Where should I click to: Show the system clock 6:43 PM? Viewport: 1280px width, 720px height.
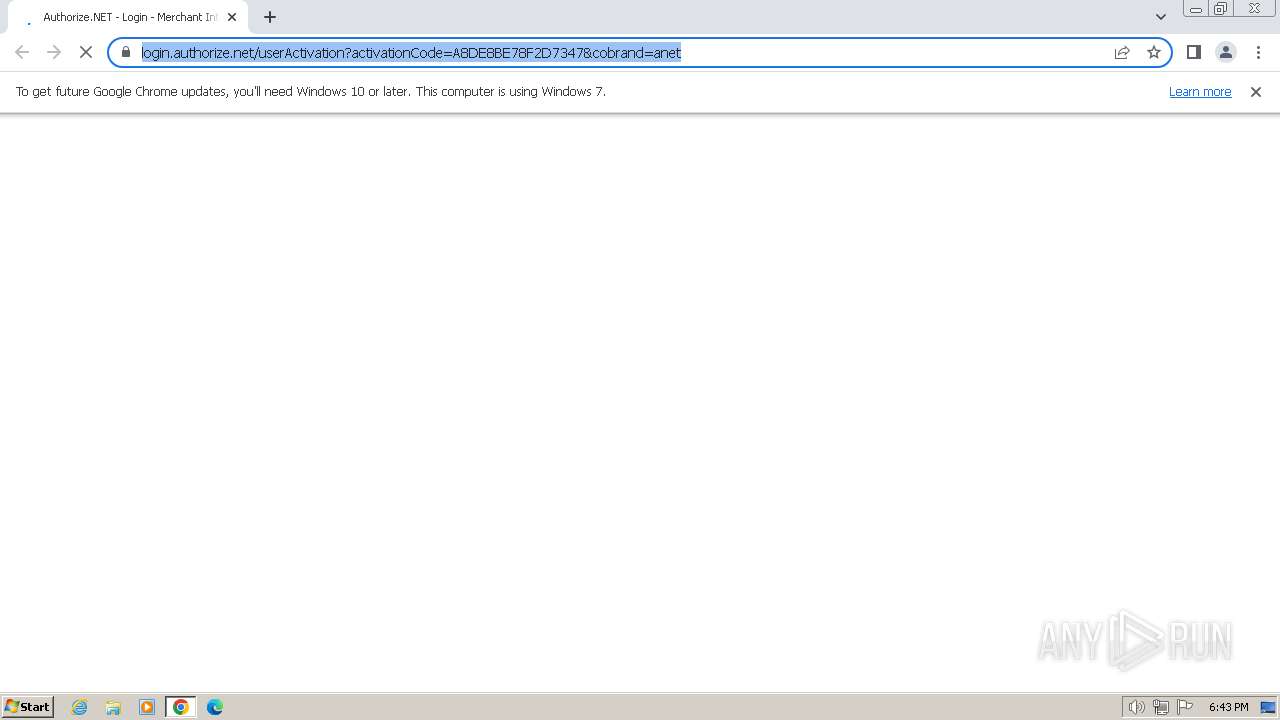point(1228,707)
